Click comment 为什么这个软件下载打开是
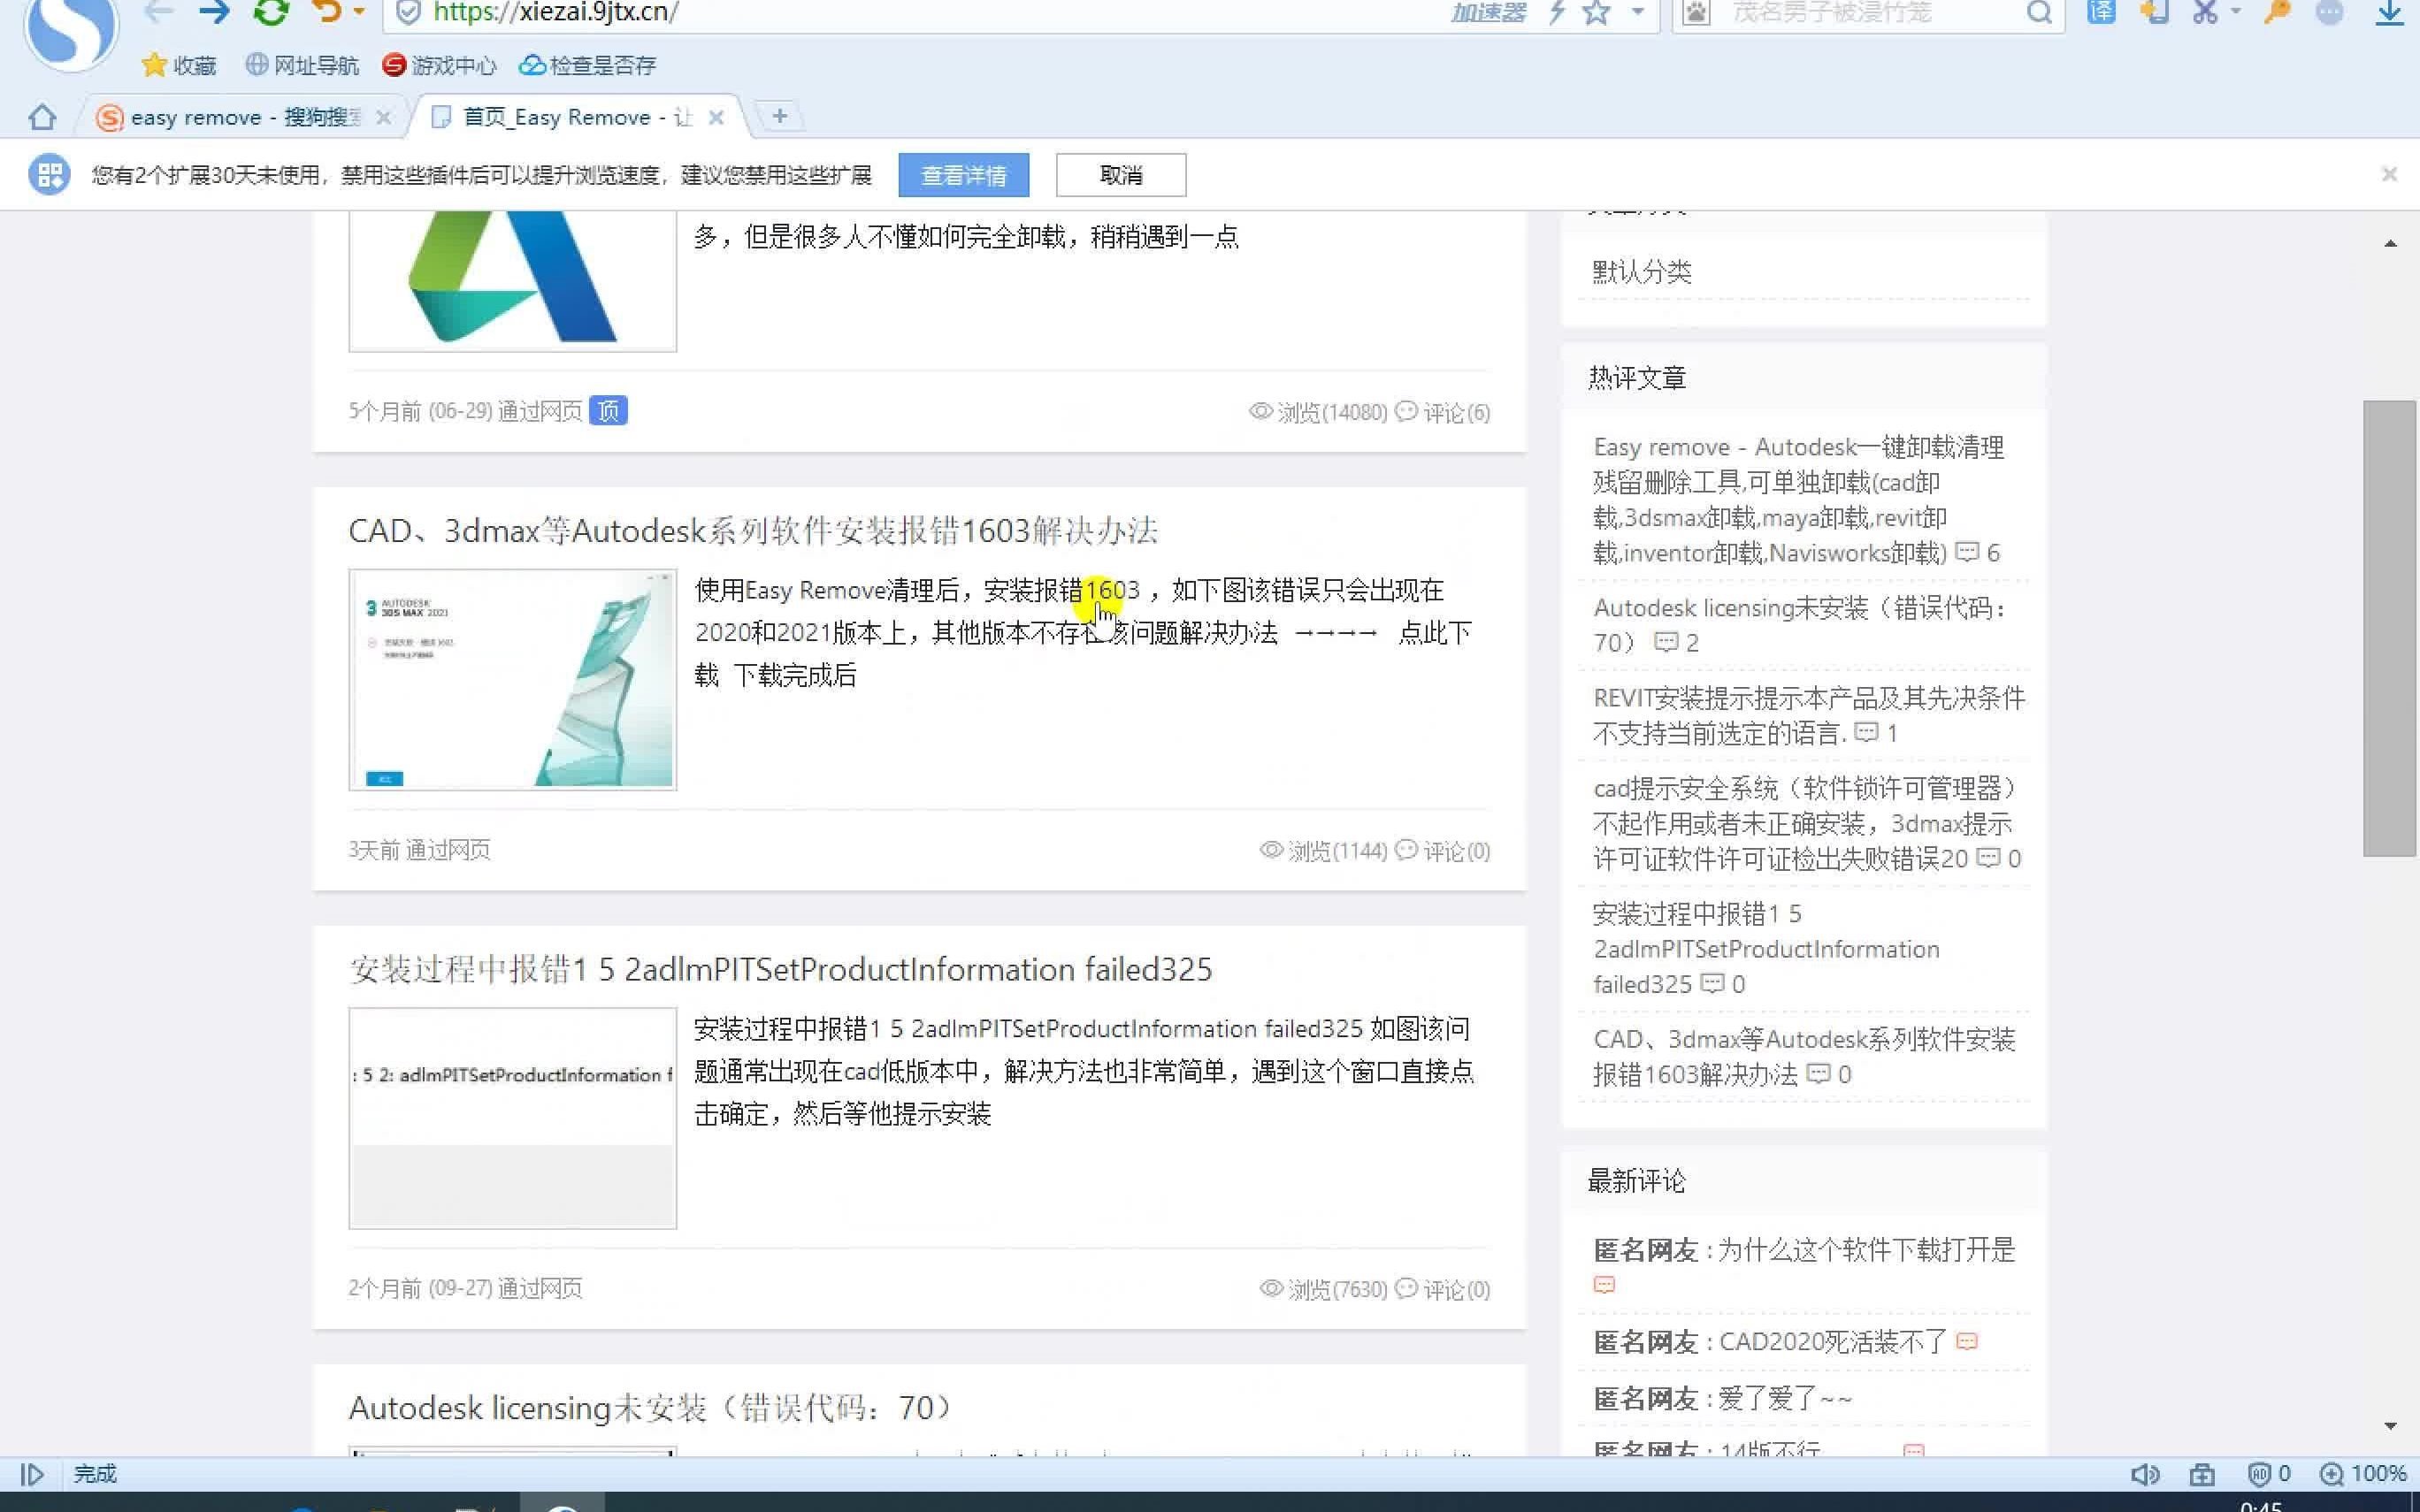 (x=1866, y=1250)
